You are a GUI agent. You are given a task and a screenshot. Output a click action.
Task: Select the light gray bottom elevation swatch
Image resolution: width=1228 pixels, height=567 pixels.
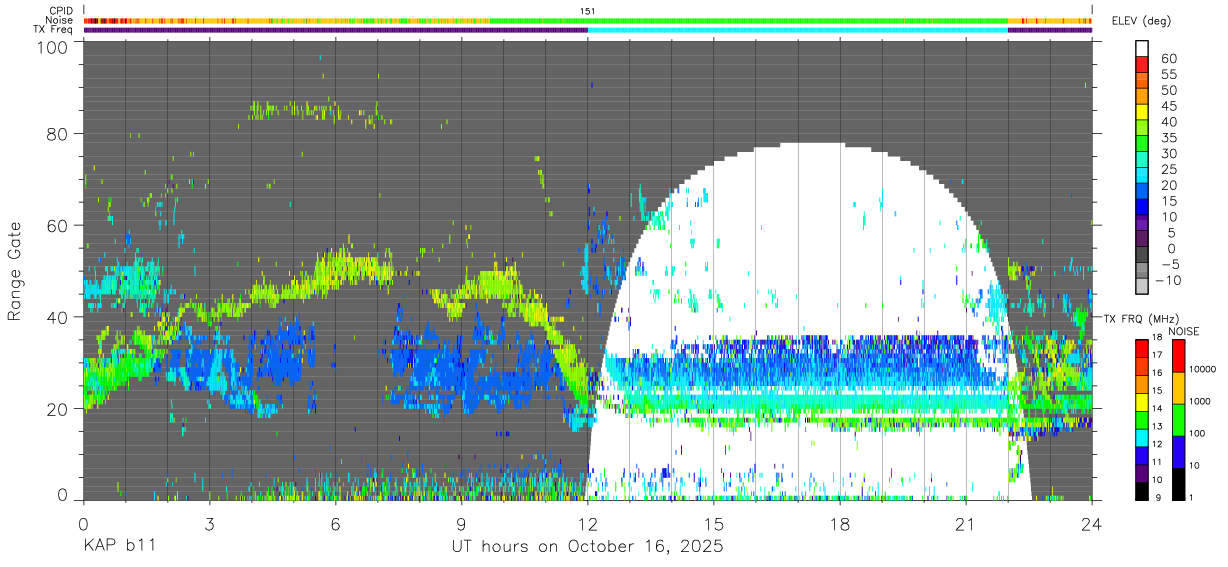tap(1142, 288)
